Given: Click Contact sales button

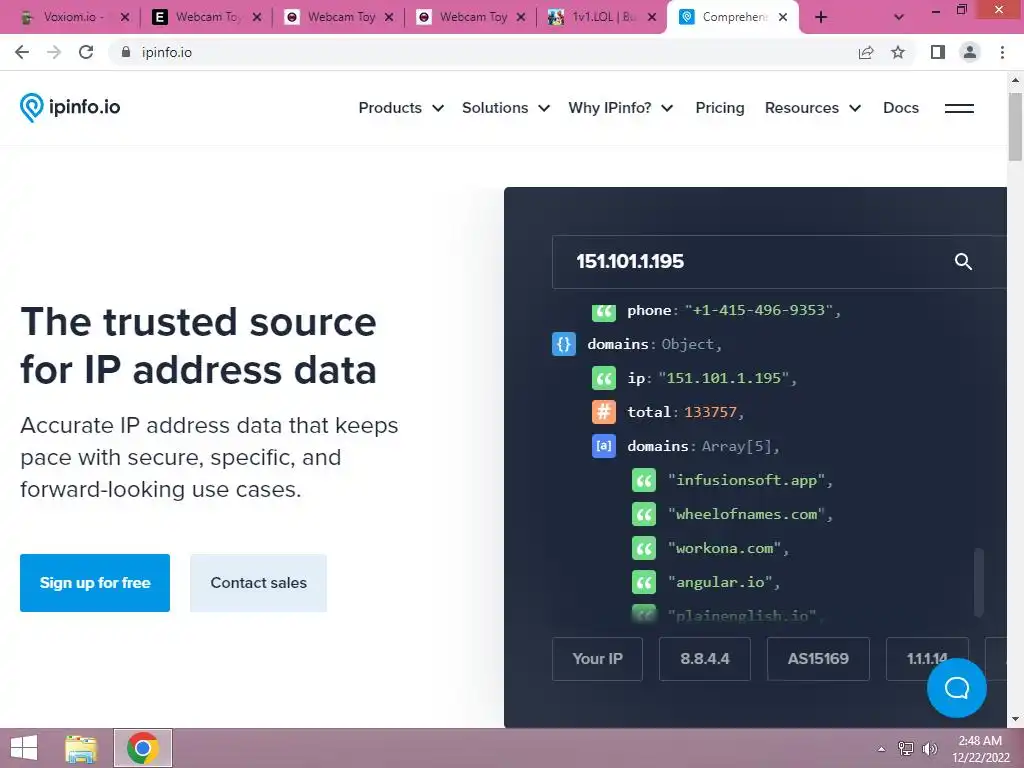Looking at the screenshot, I should point(259,583).
